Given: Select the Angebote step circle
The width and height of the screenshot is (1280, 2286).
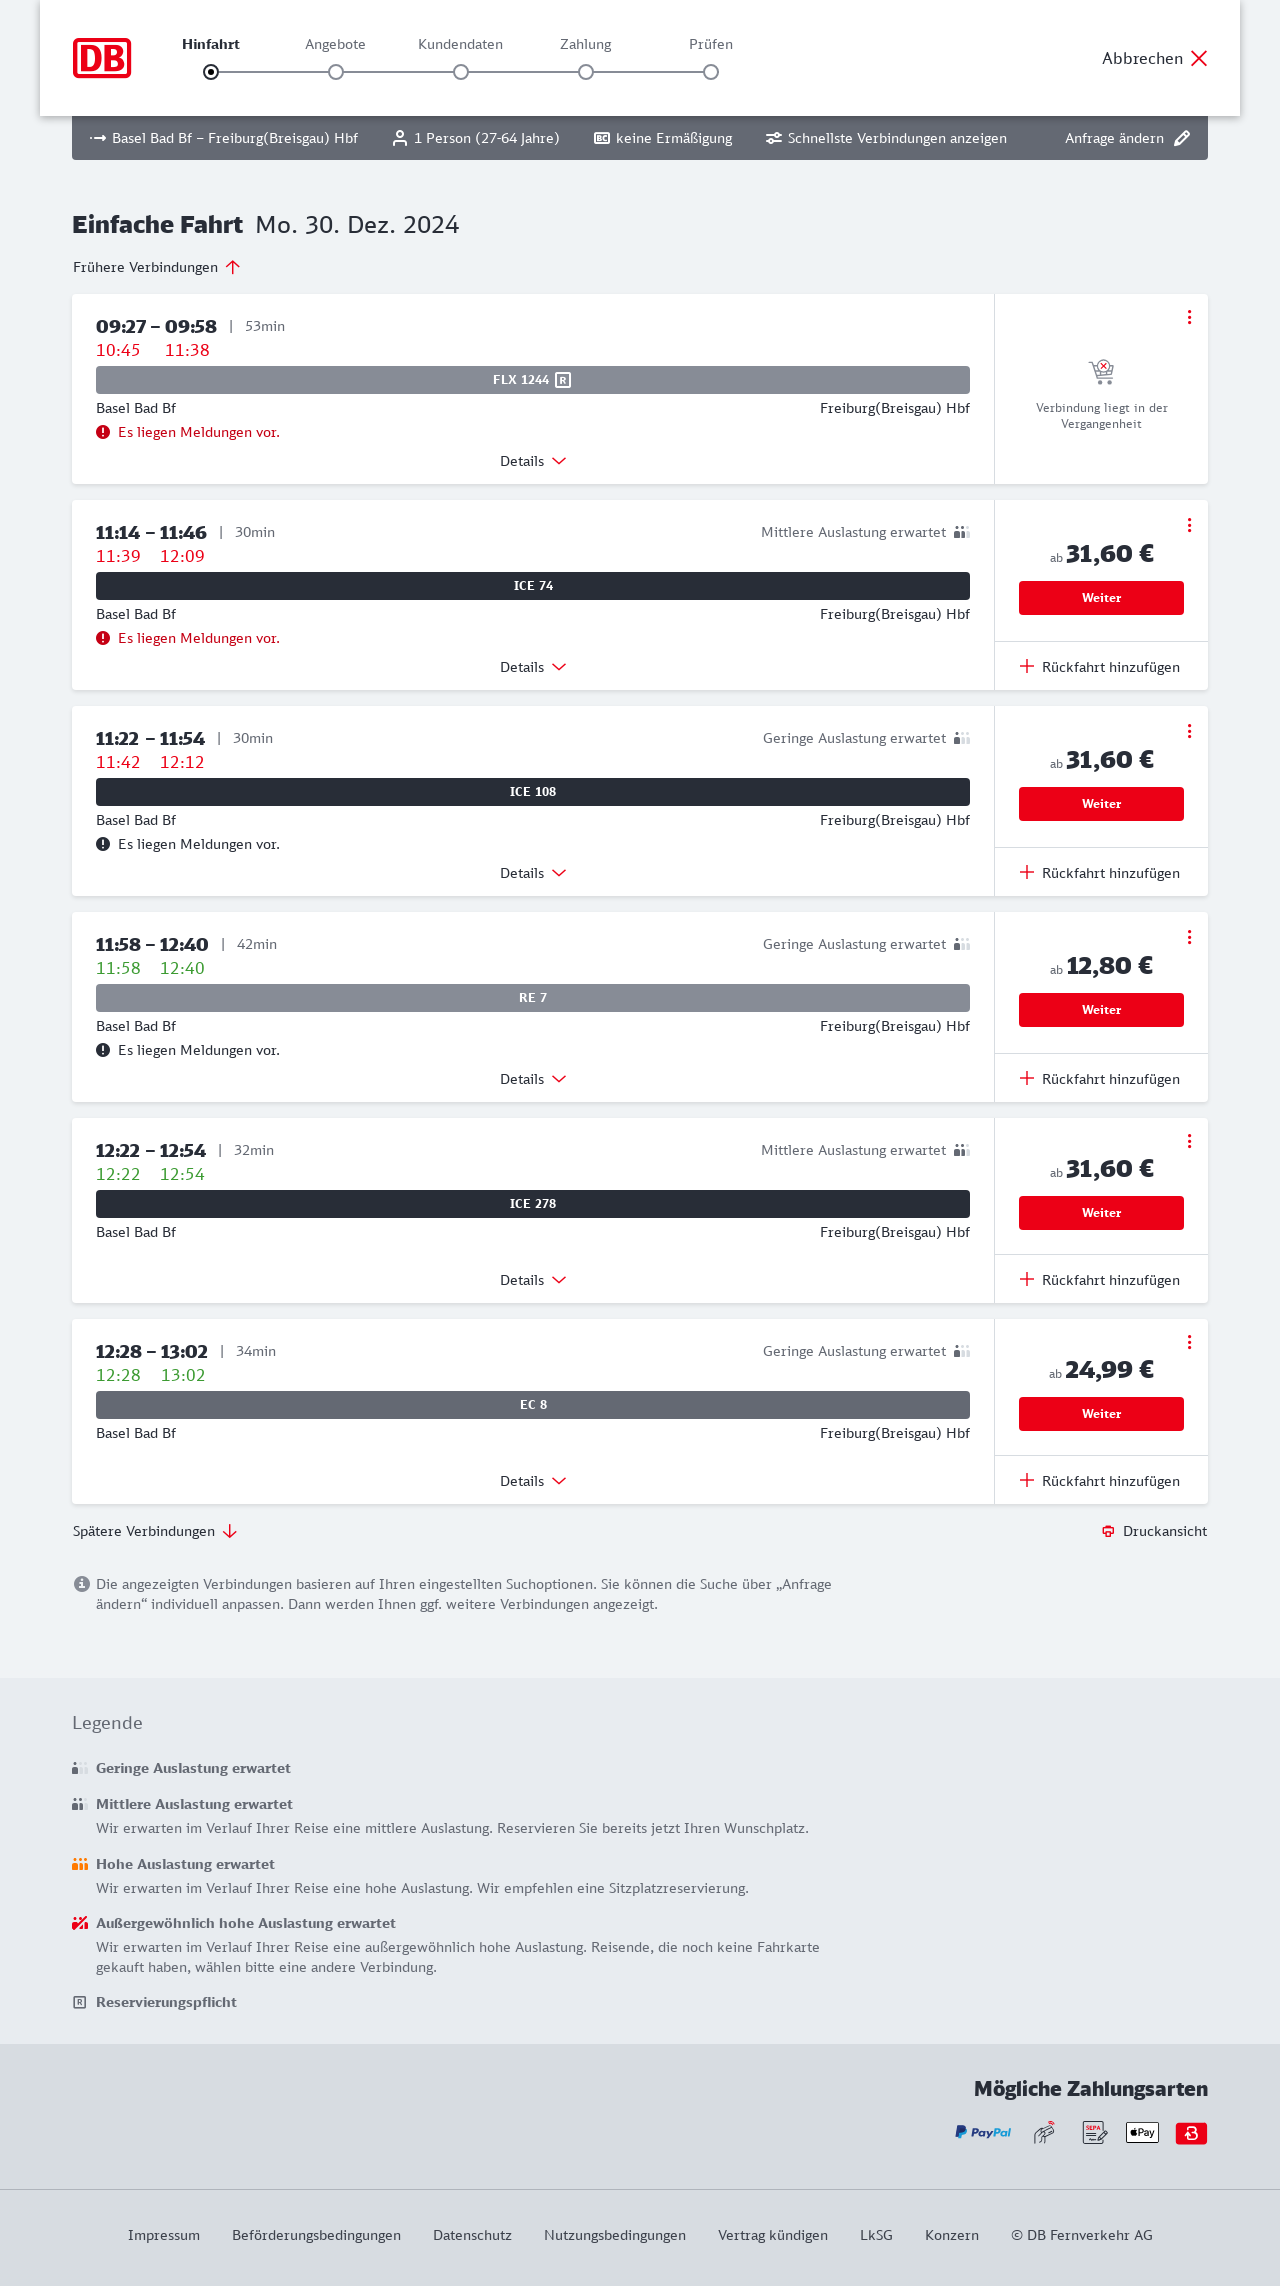Looking at the screenshot, I should (336, 72).
